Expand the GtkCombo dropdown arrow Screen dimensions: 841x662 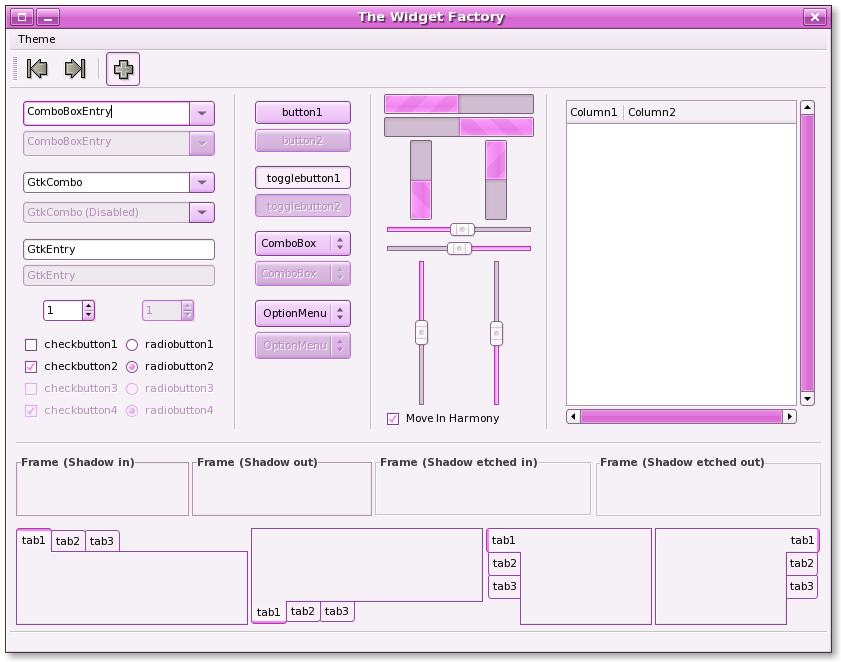click(202, 182)
